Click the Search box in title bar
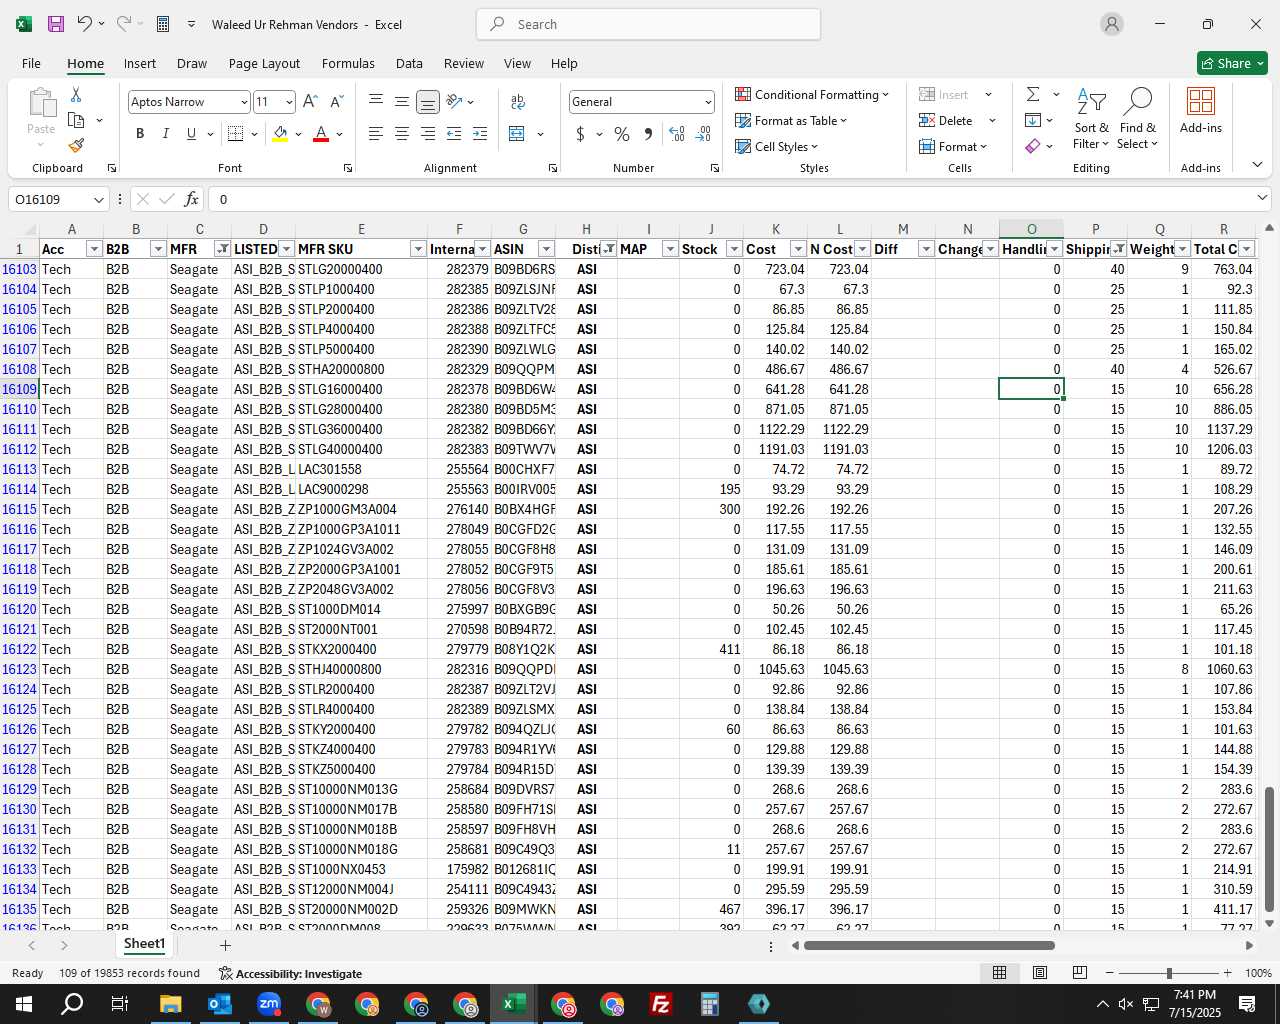The width and height of the screenshot is (1280, 1024). [x=648, y=24]
